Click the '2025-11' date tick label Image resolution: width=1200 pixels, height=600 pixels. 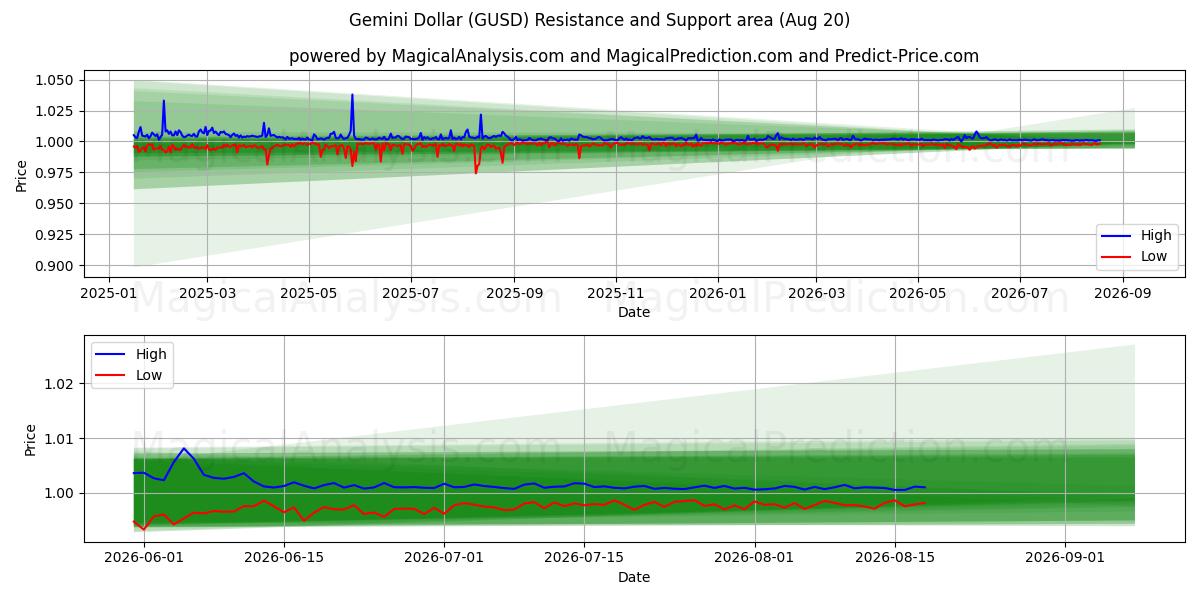(x=616, y=293)
